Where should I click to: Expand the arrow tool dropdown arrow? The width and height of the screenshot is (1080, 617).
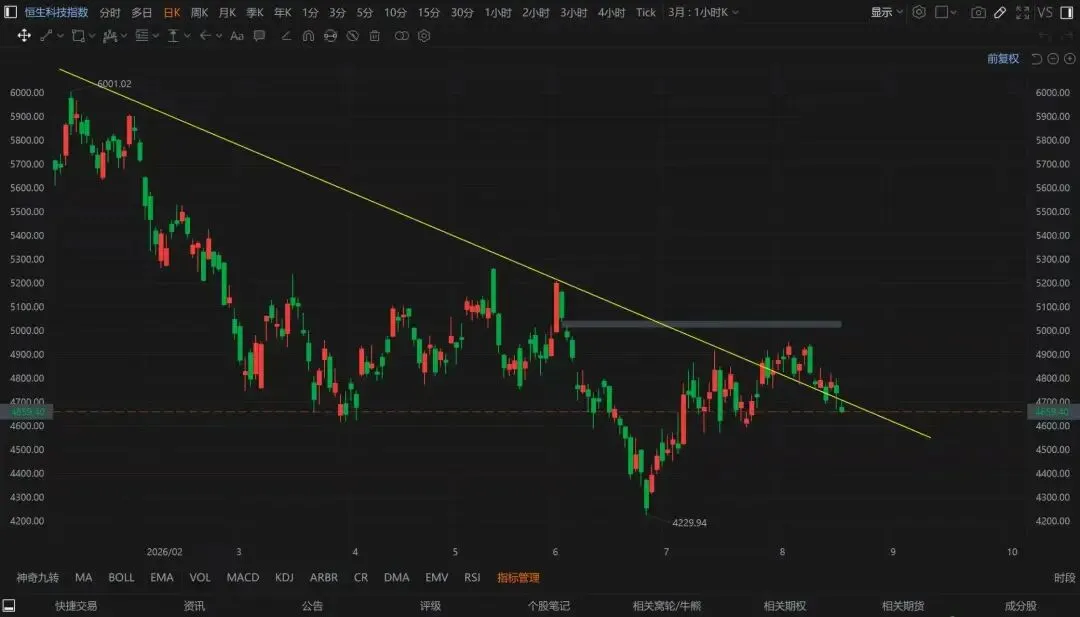pos(219,36)
